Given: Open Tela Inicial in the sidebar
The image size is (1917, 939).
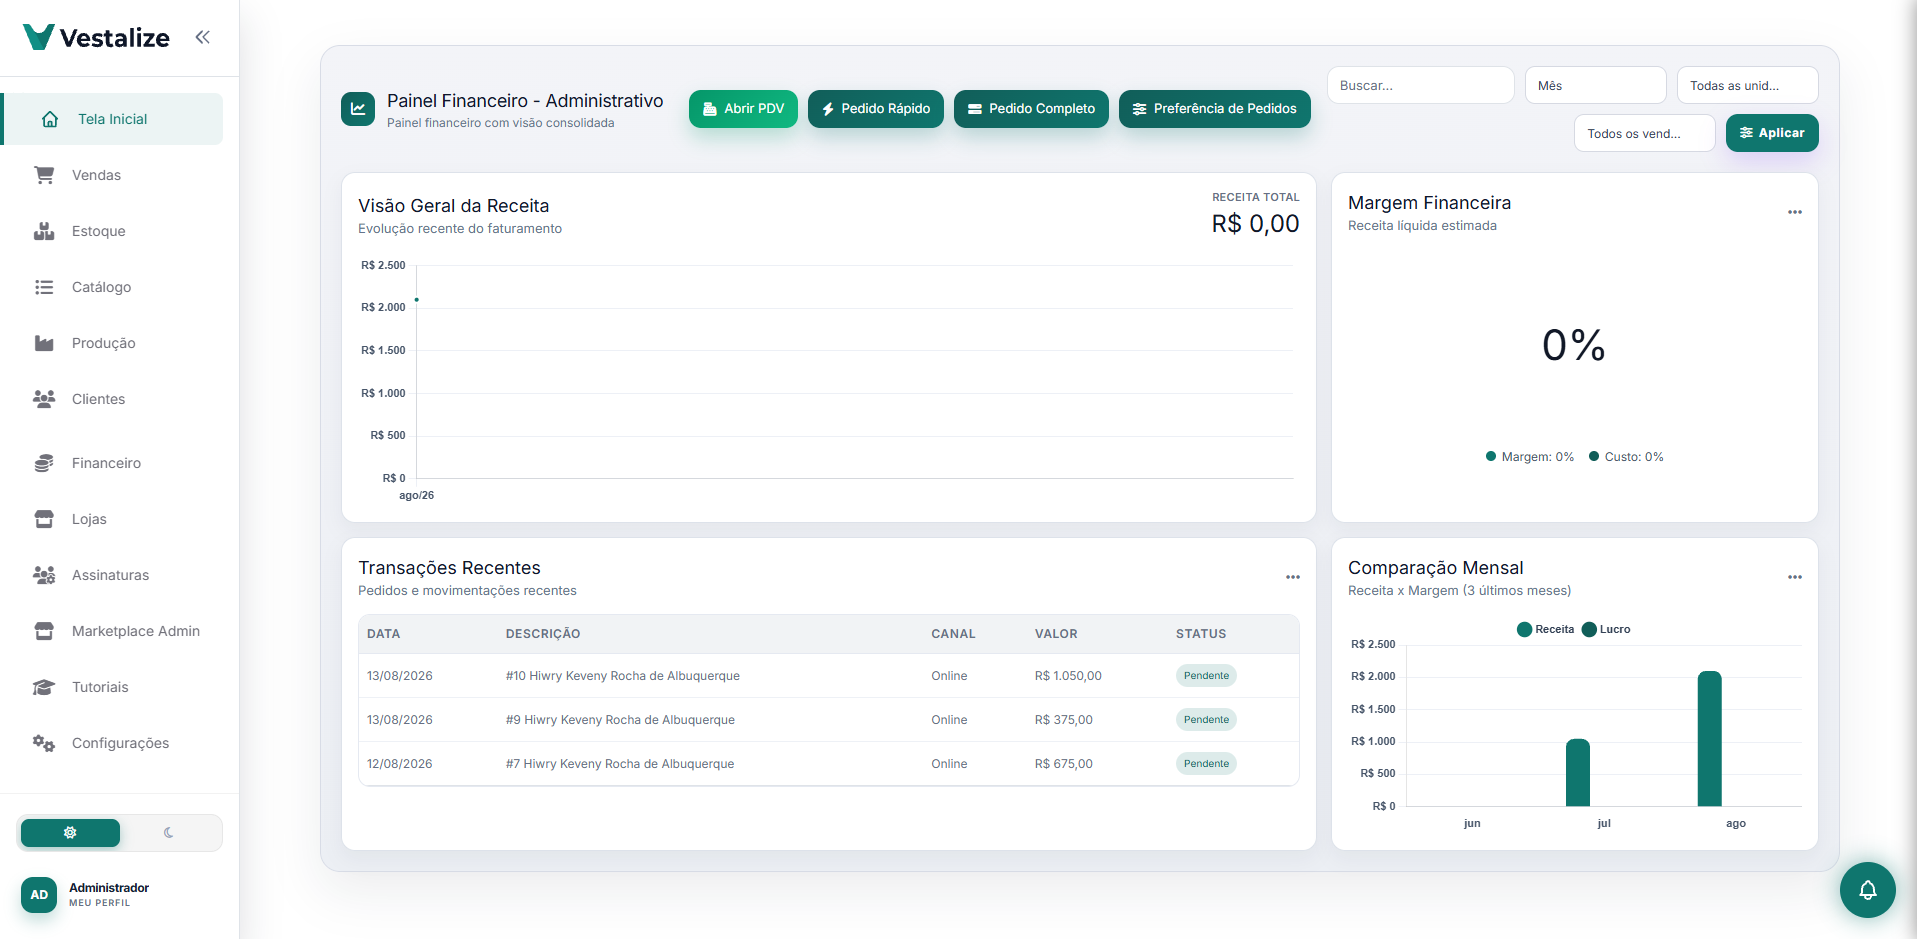Looking at the screenshot, I should click(x=113, y=119).
